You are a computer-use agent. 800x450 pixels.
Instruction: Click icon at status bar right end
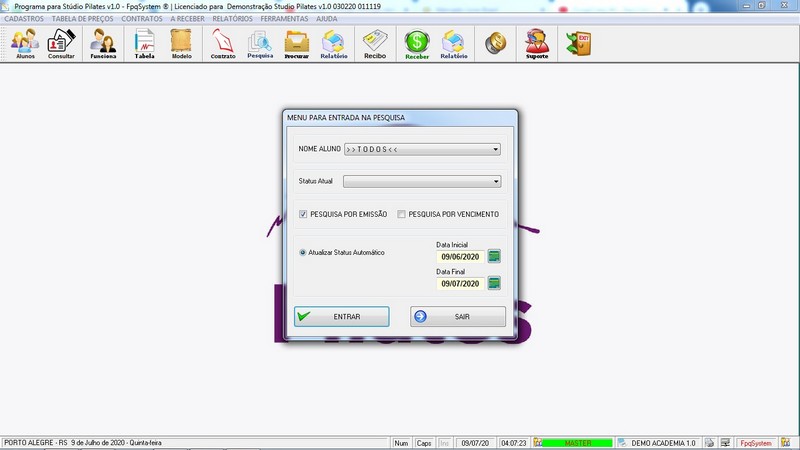[x=785, y=443]
